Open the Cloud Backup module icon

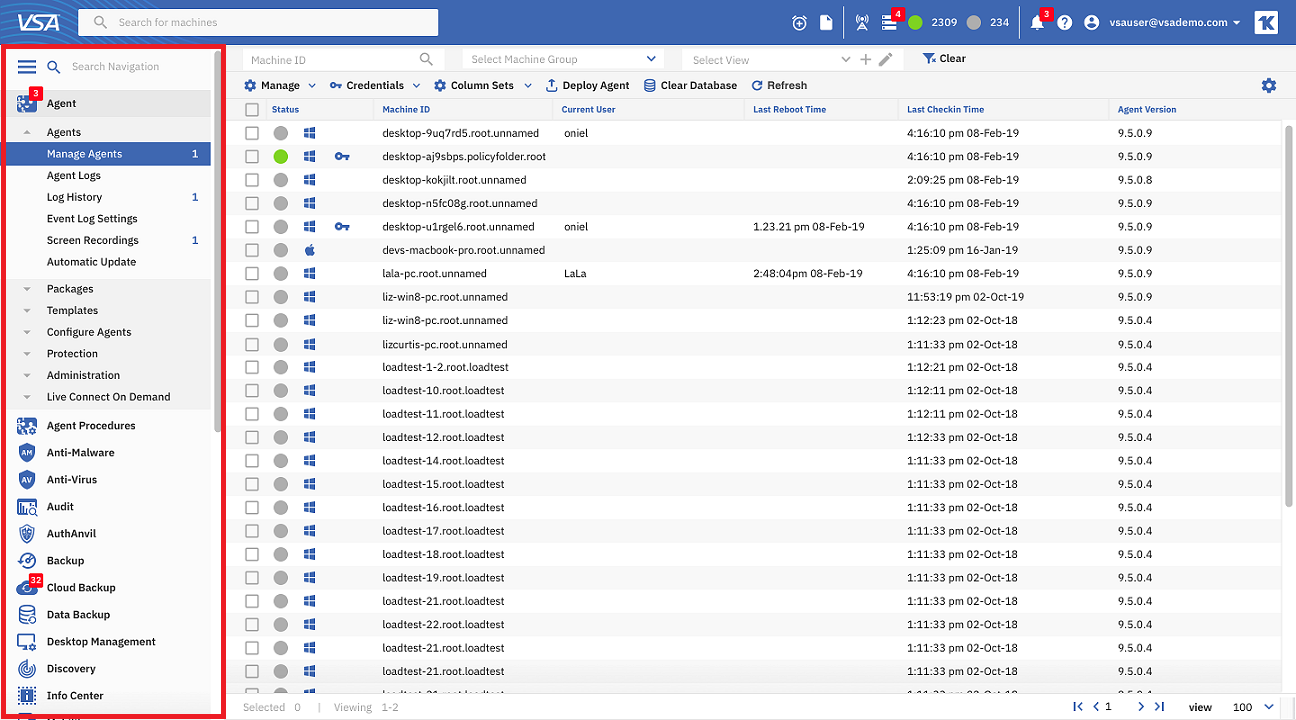[27, 588]
